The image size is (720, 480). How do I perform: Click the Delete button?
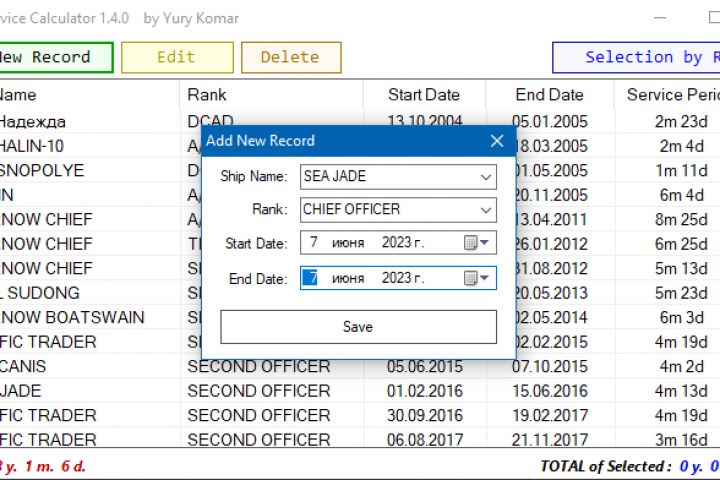(291, 57)
